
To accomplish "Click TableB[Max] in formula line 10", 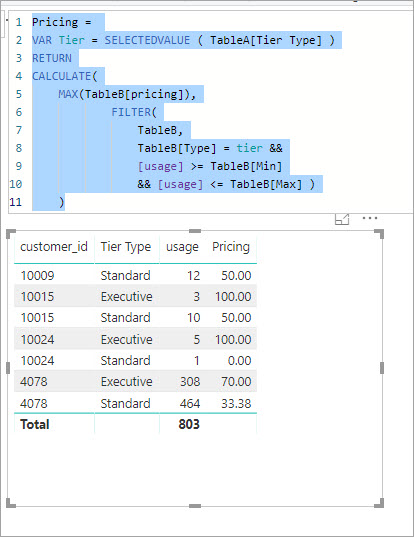I will tap(266, 184).
